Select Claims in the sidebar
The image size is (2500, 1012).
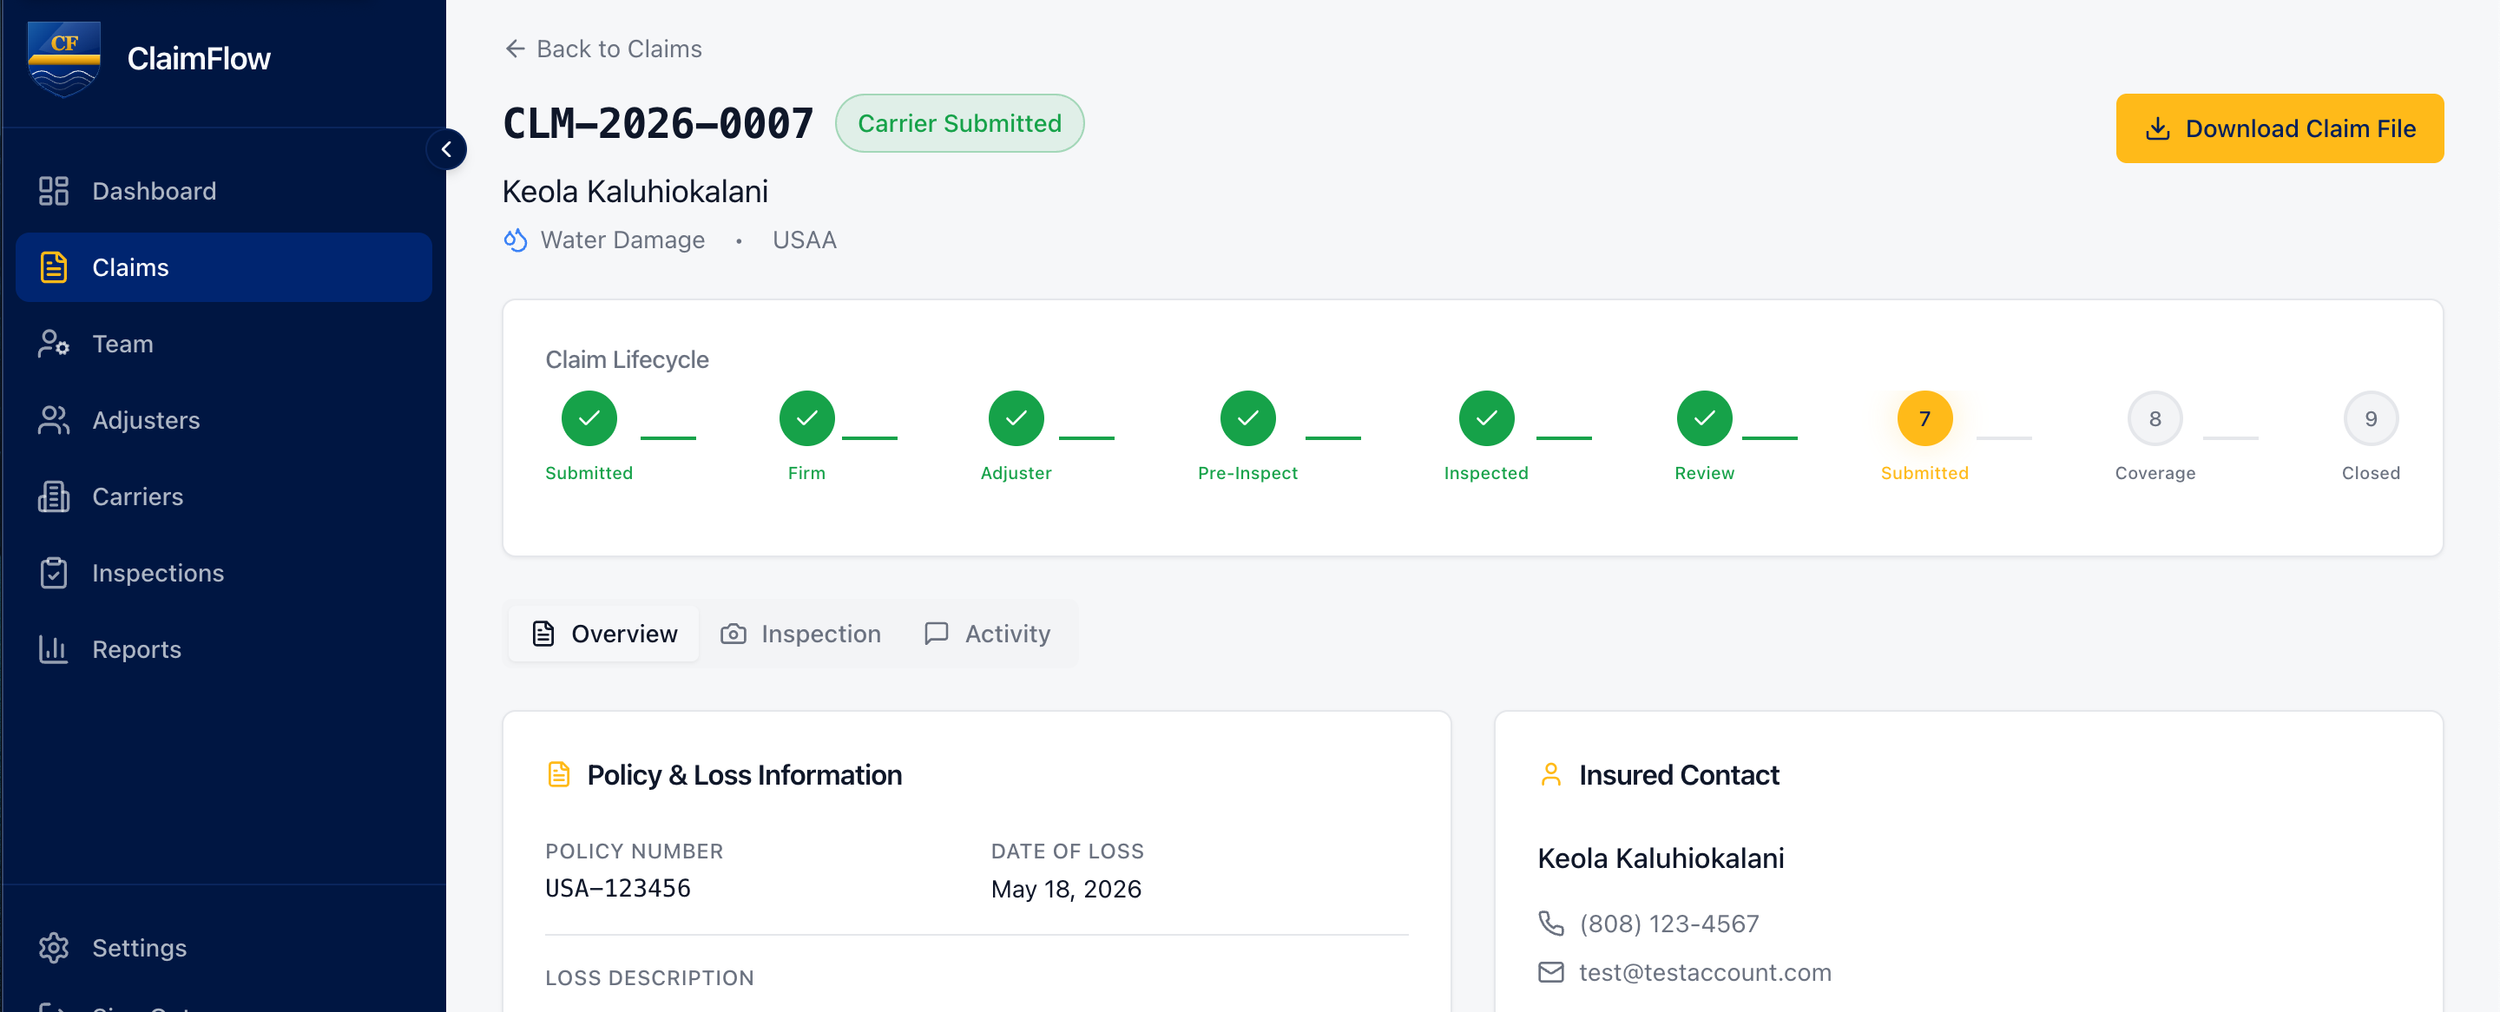(224, 267)
